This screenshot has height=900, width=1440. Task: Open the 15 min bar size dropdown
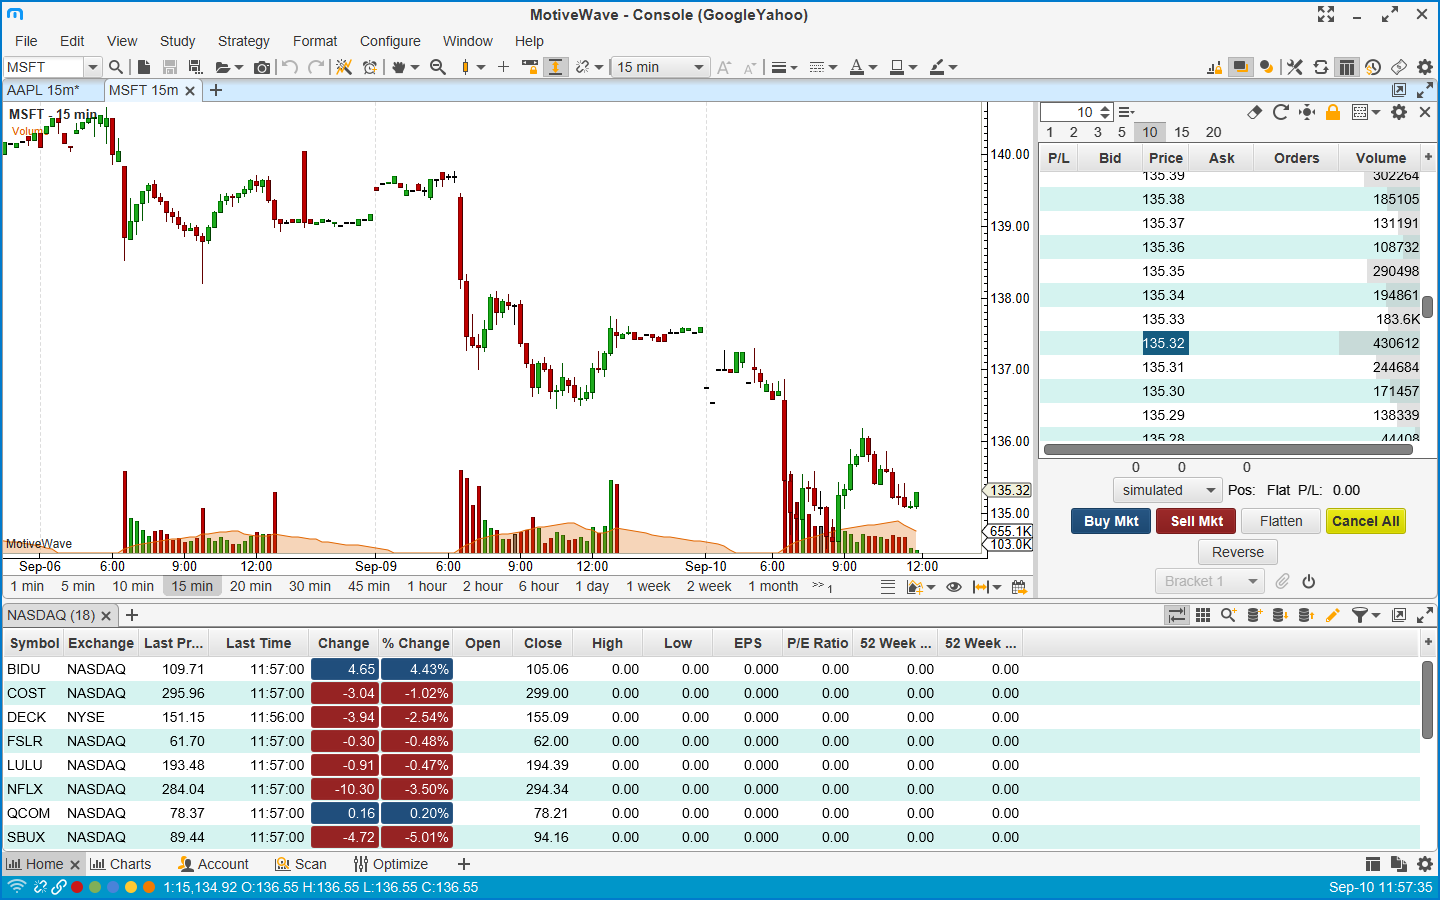[x=660, y=67]
